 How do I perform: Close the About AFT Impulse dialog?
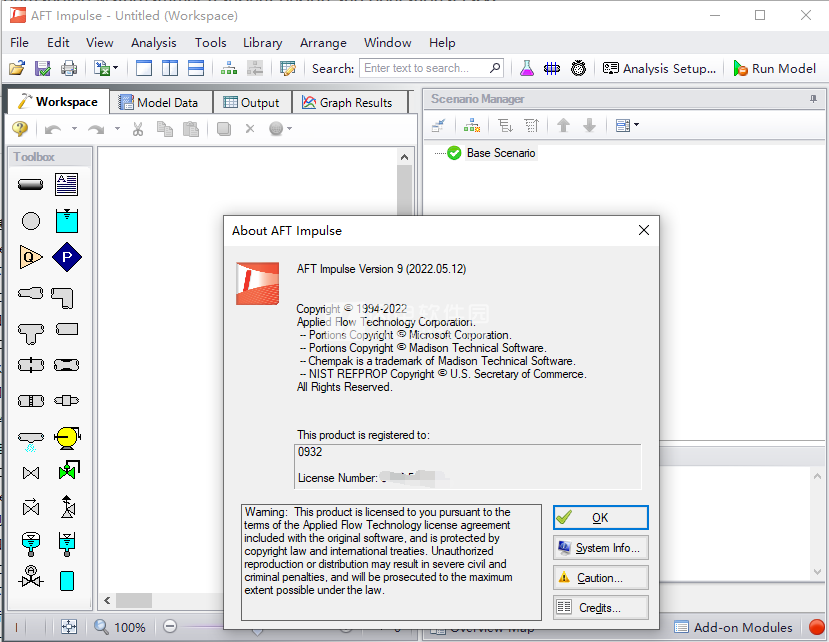[643, 230]
